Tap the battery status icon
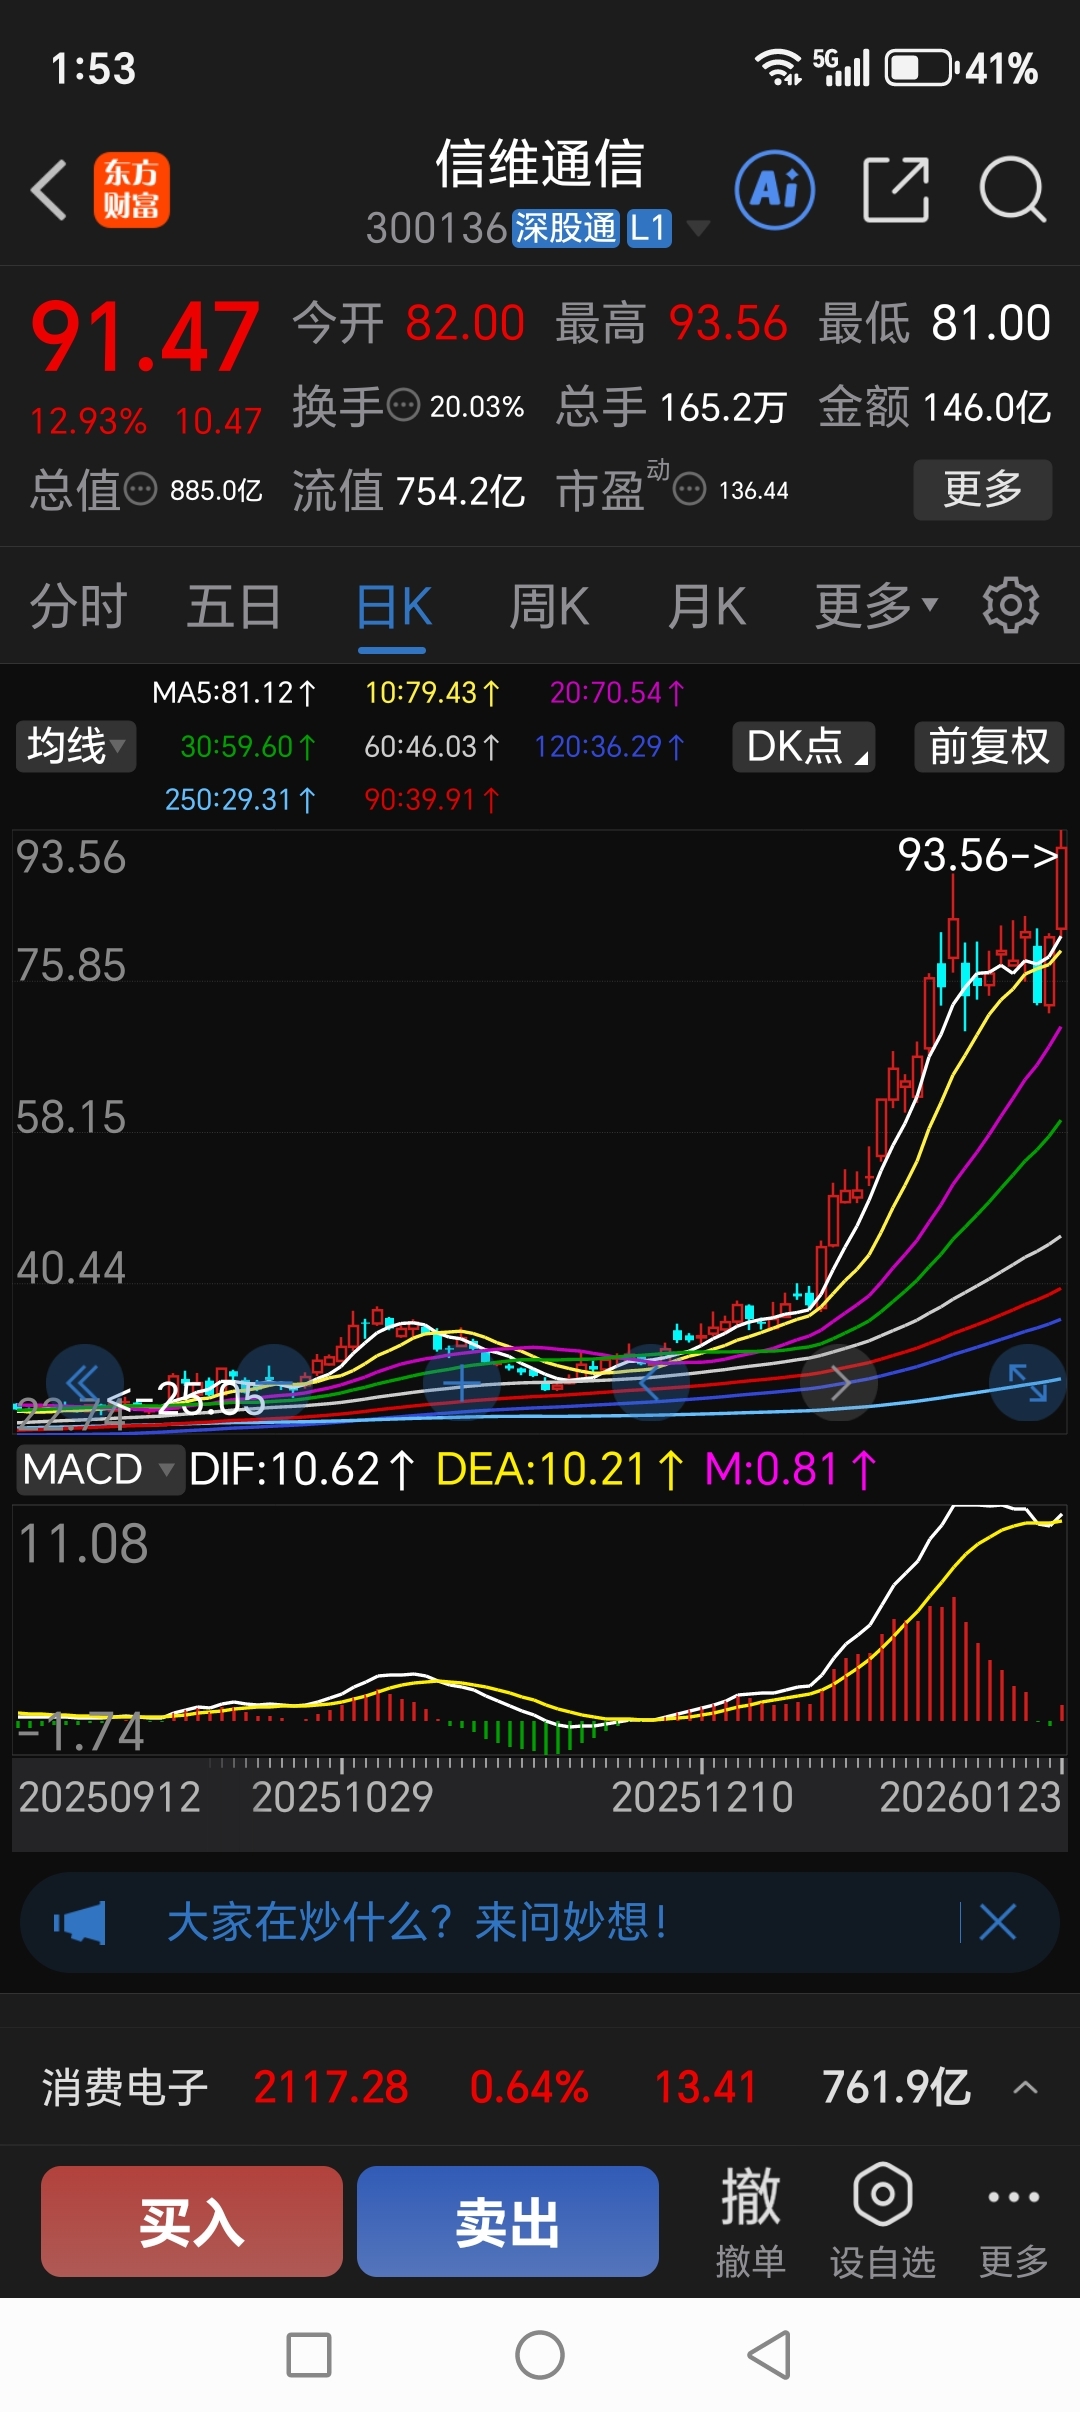1080x2412 pixels. pos(920,68)
